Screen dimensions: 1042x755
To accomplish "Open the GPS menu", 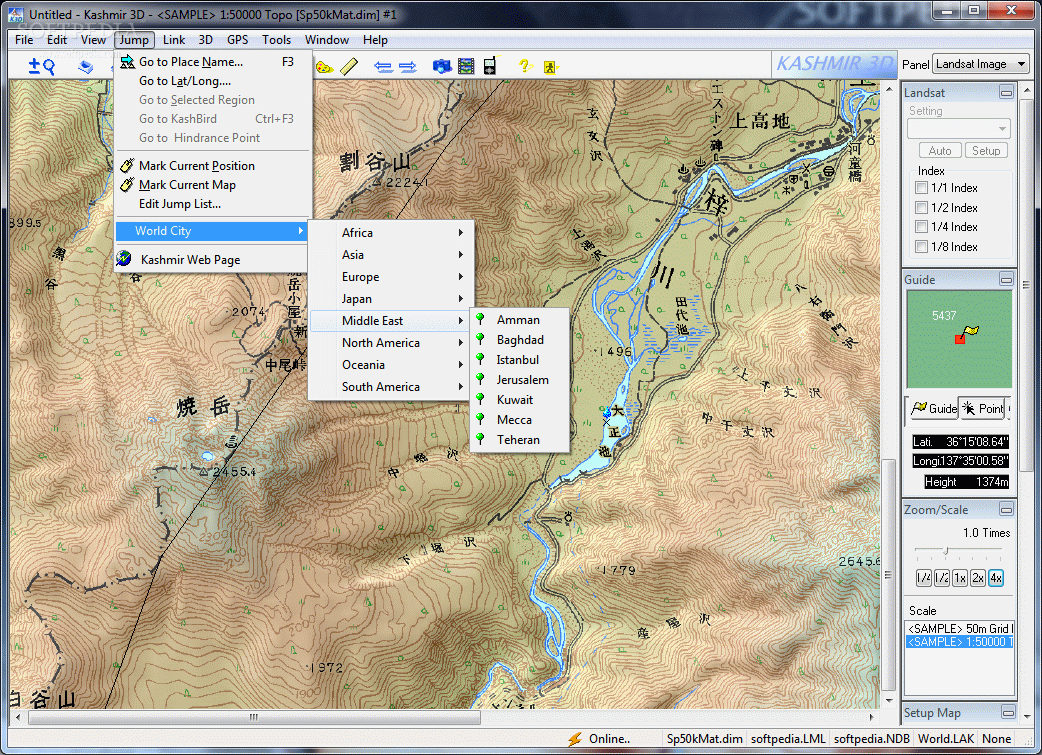I will pos(237,40).
